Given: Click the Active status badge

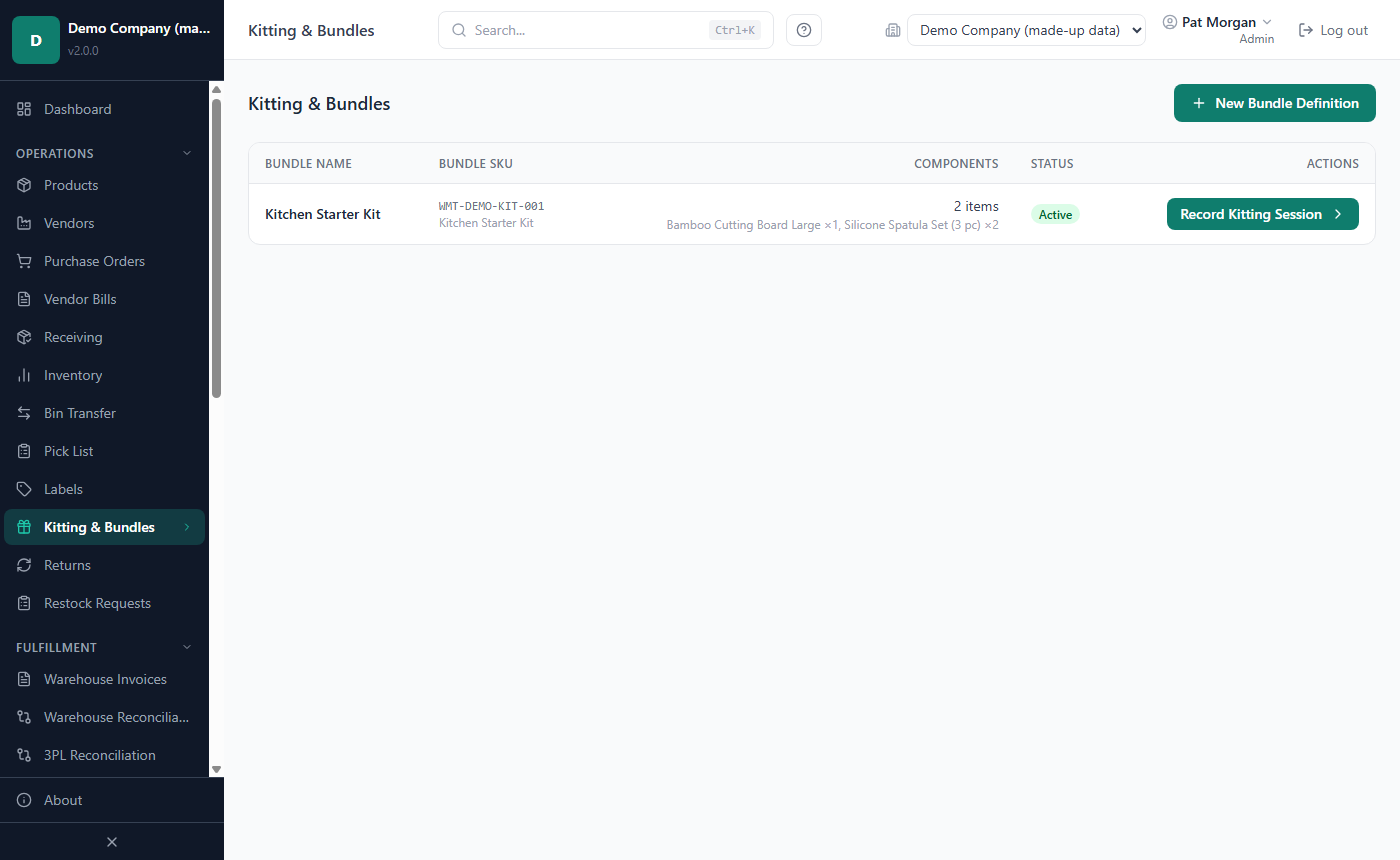Looking at the screenshot, I should tap(1055, 214).
